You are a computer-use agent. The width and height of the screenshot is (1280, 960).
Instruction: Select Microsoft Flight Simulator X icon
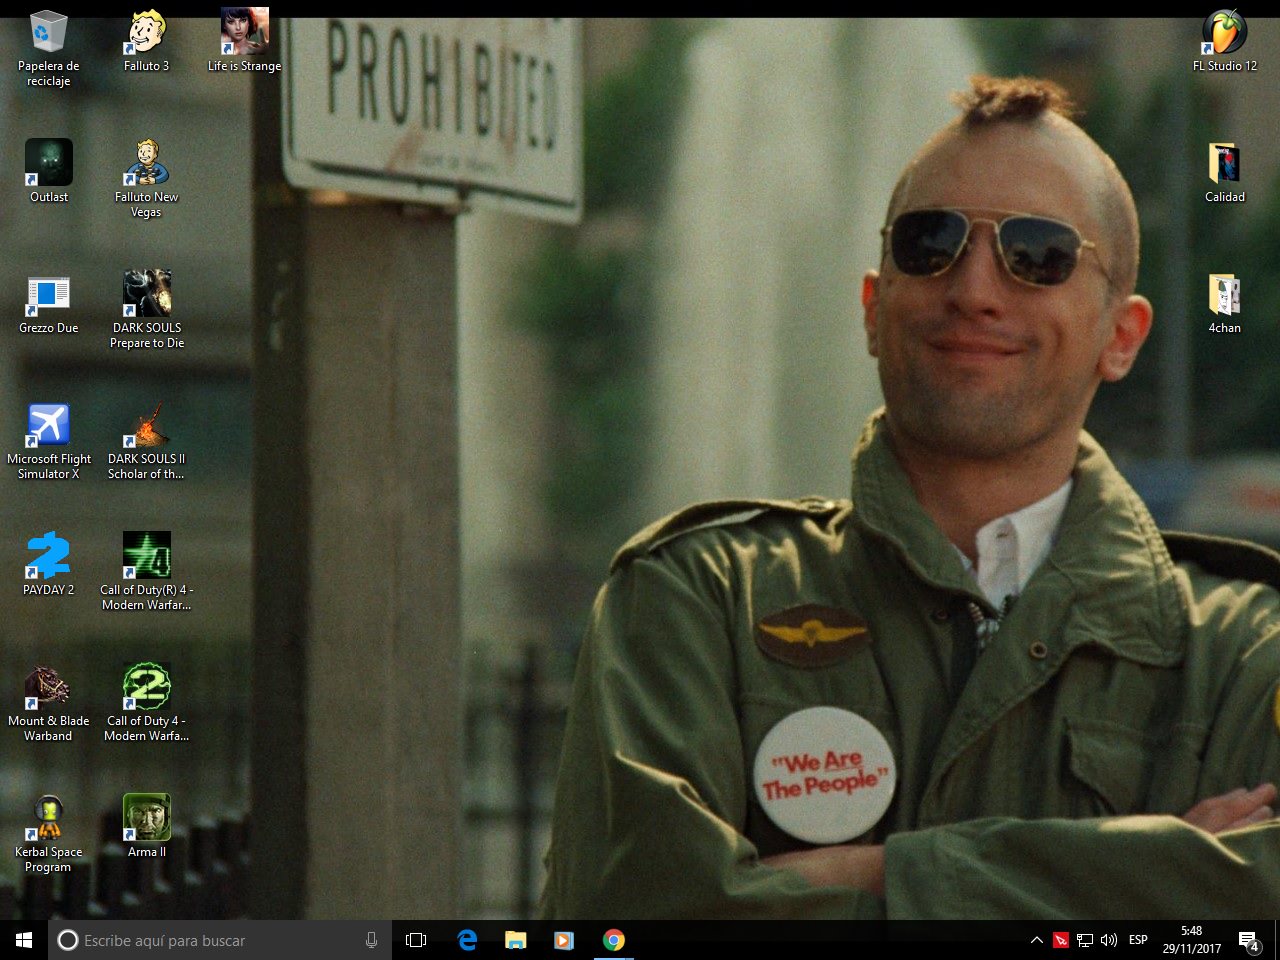(x=48, y=440)
